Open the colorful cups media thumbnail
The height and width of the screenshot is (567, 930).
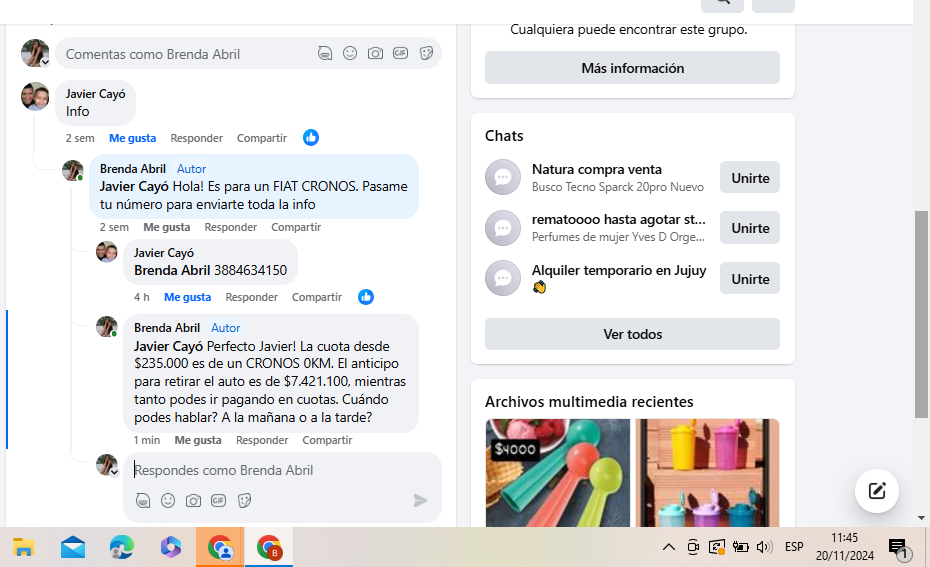707,473
